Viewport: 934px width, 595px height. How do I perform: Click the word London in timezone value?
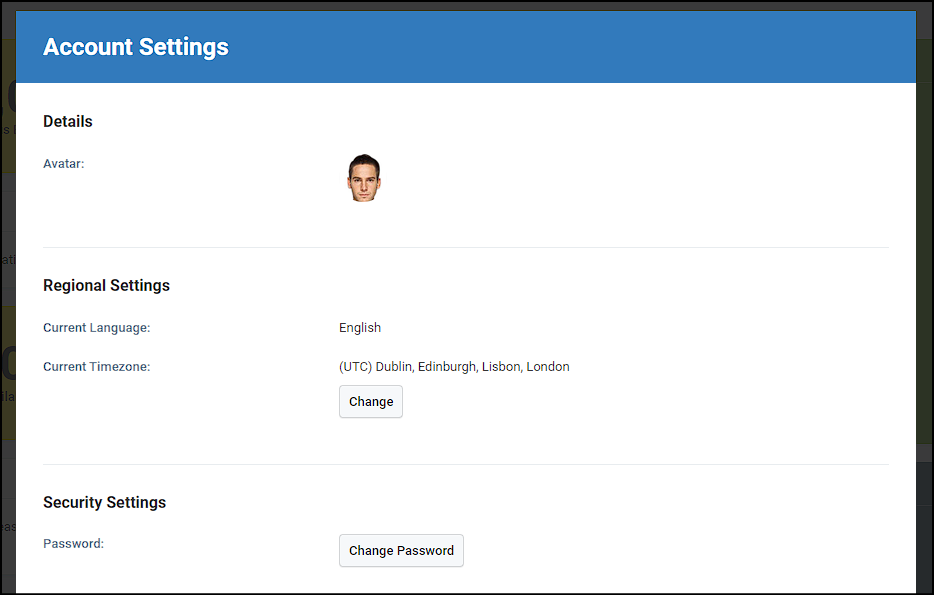click(548, 366)
